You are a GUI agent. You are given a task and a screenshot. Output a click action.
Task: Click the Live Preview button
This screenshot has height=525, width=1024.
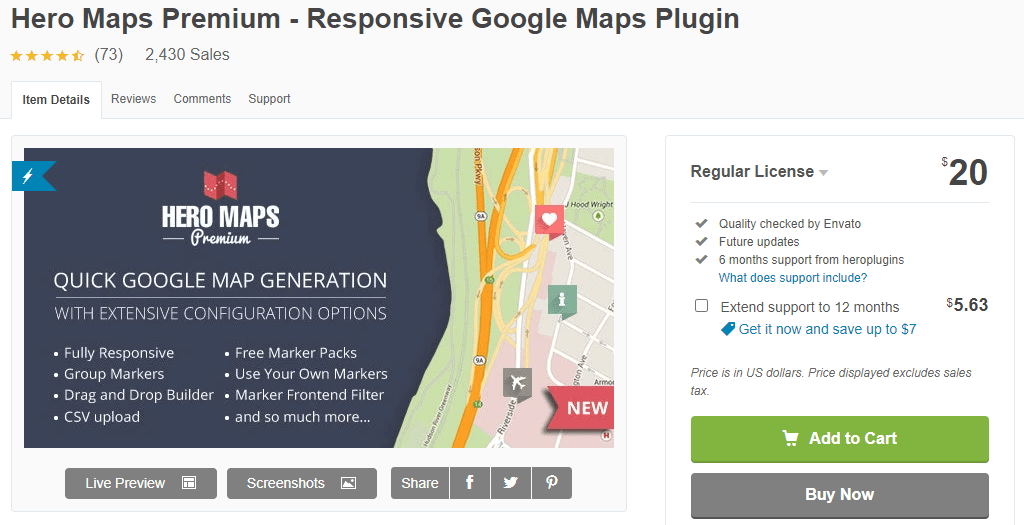pos(140,483)
